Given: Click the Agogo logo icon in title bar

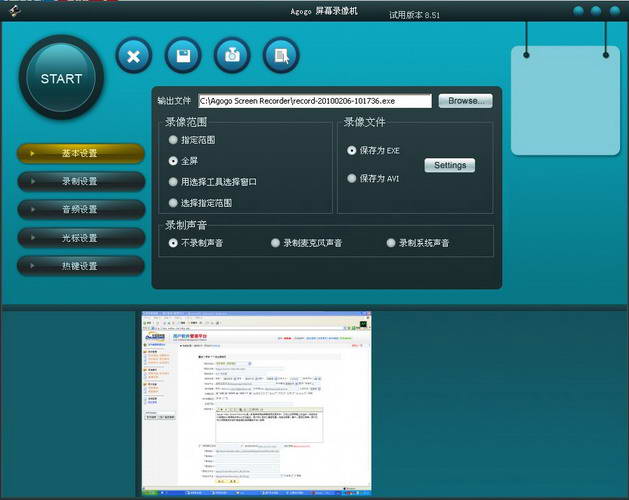Looking at the screenshot, I should [x=15, y=10].
